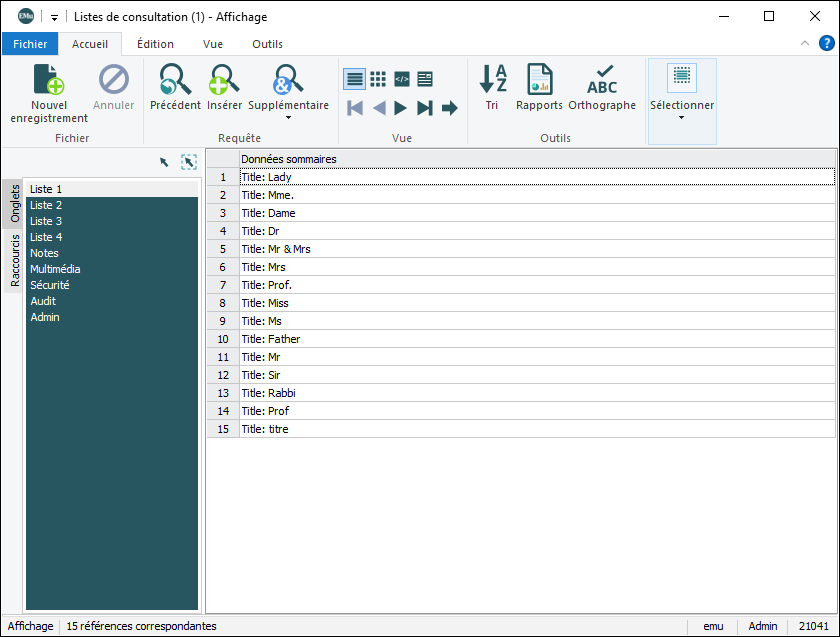This screenshot has height=637, width=840.
Task: Switch to the grid contact sheet view
Action: pyautogui.click(x=378, y=79)
